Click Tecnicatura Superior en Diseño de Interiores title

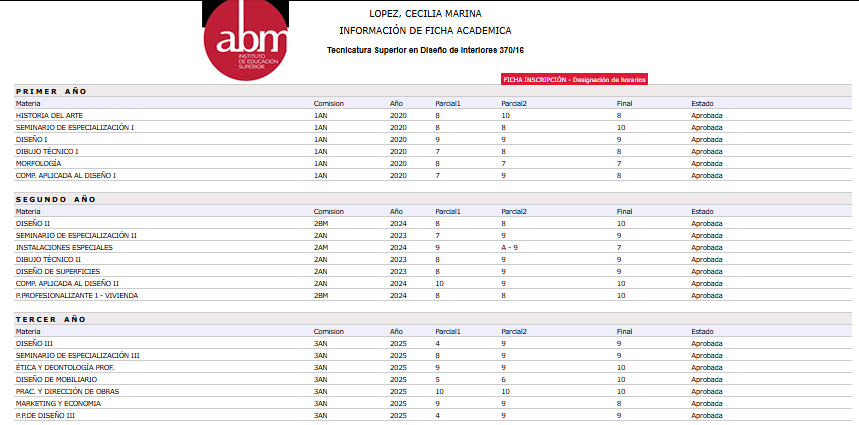(425, 50)
